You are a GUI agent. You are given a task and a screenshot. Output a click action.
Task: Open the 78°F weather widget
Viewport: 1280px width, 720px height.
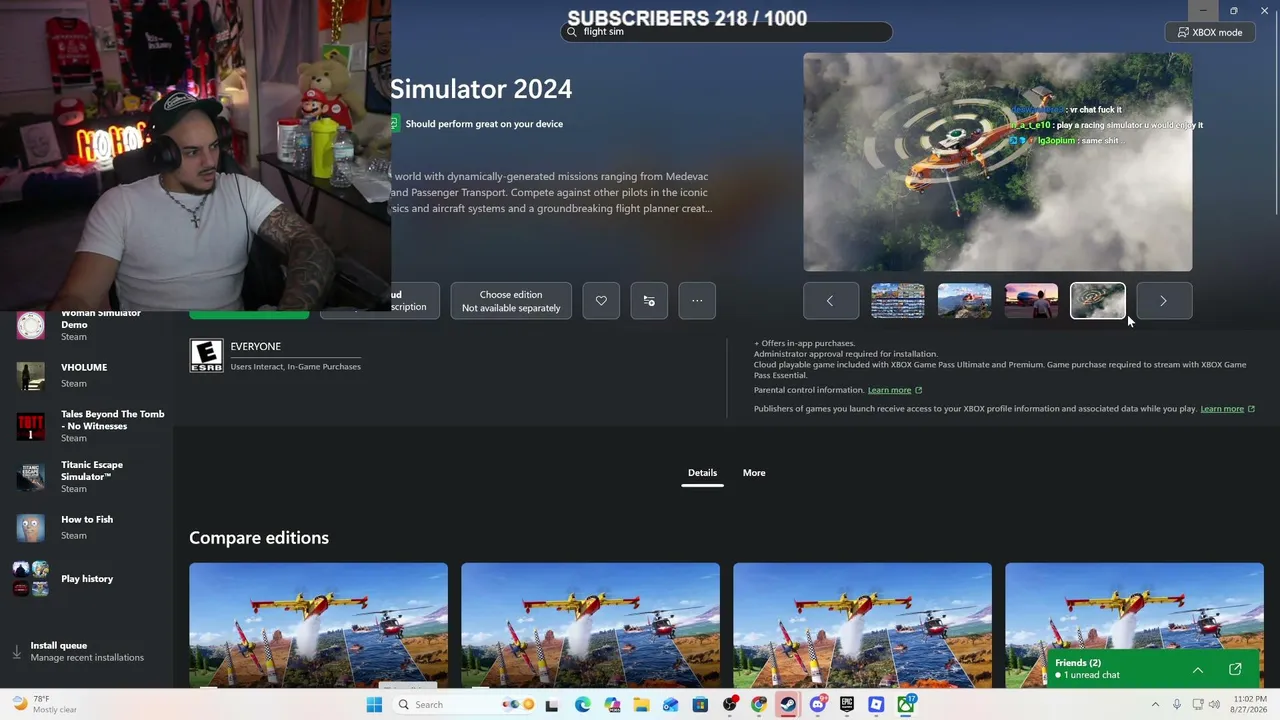click(43, 705)
